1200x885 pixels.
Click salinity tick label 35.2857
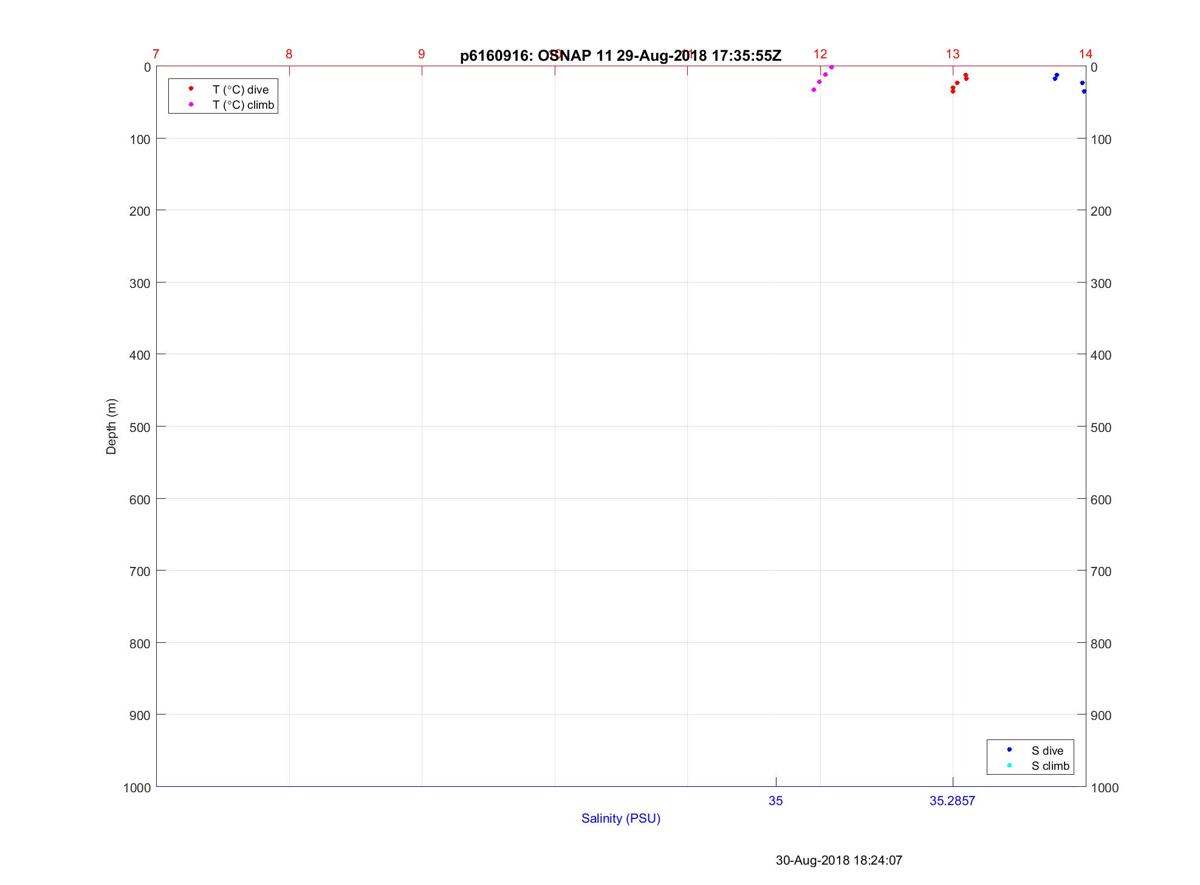(952, 801)
